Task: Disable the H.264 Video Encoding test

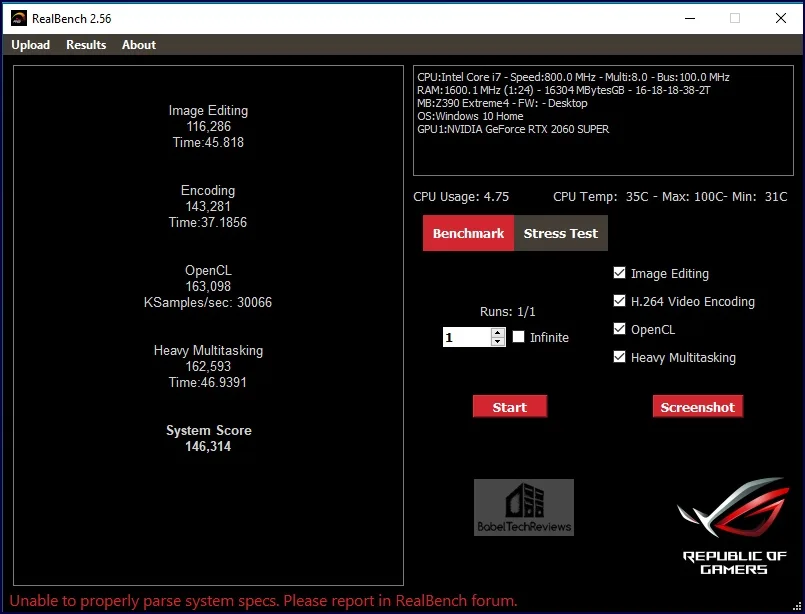Action: coord(620,301)
